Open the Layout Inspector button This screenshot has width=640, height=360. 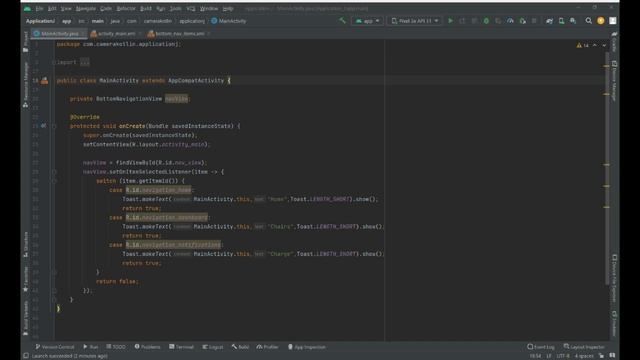coord(584,347)
